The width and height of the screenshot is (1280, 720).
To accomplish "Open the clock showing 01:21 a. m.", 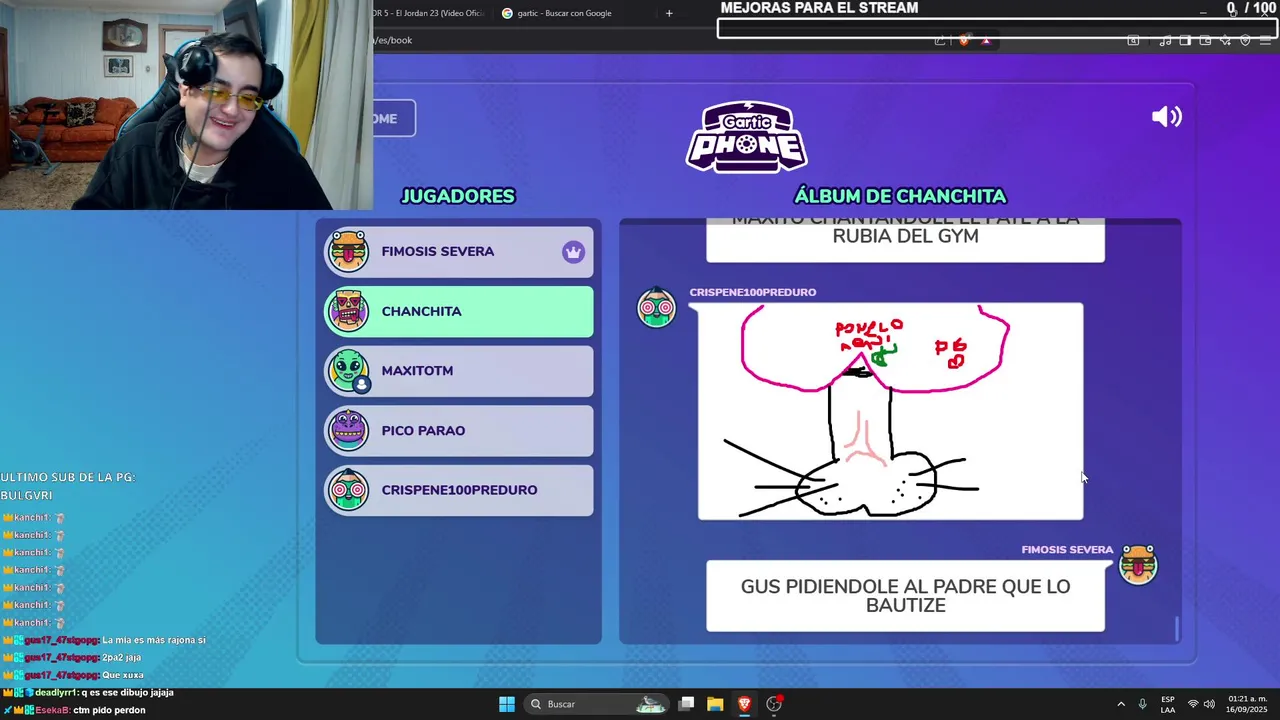I will [1247, 704].
